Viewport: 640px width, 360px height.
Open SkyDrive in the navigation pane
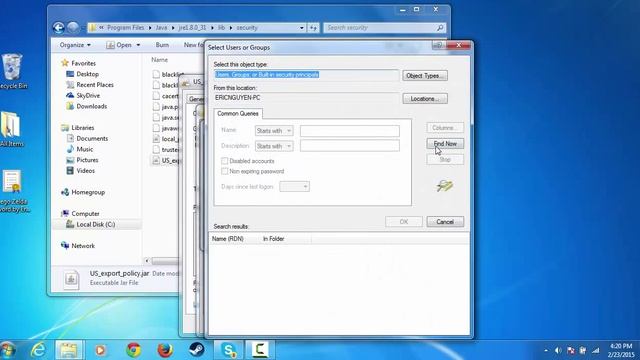pos(83,95)
